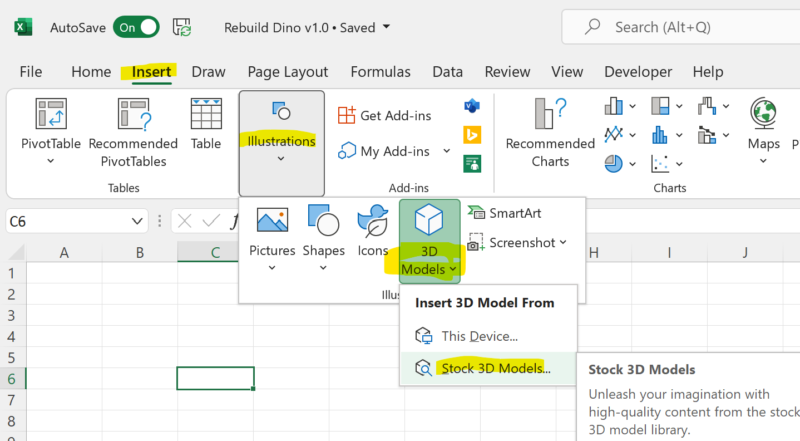Open the Review tab

tap(507, 72)
